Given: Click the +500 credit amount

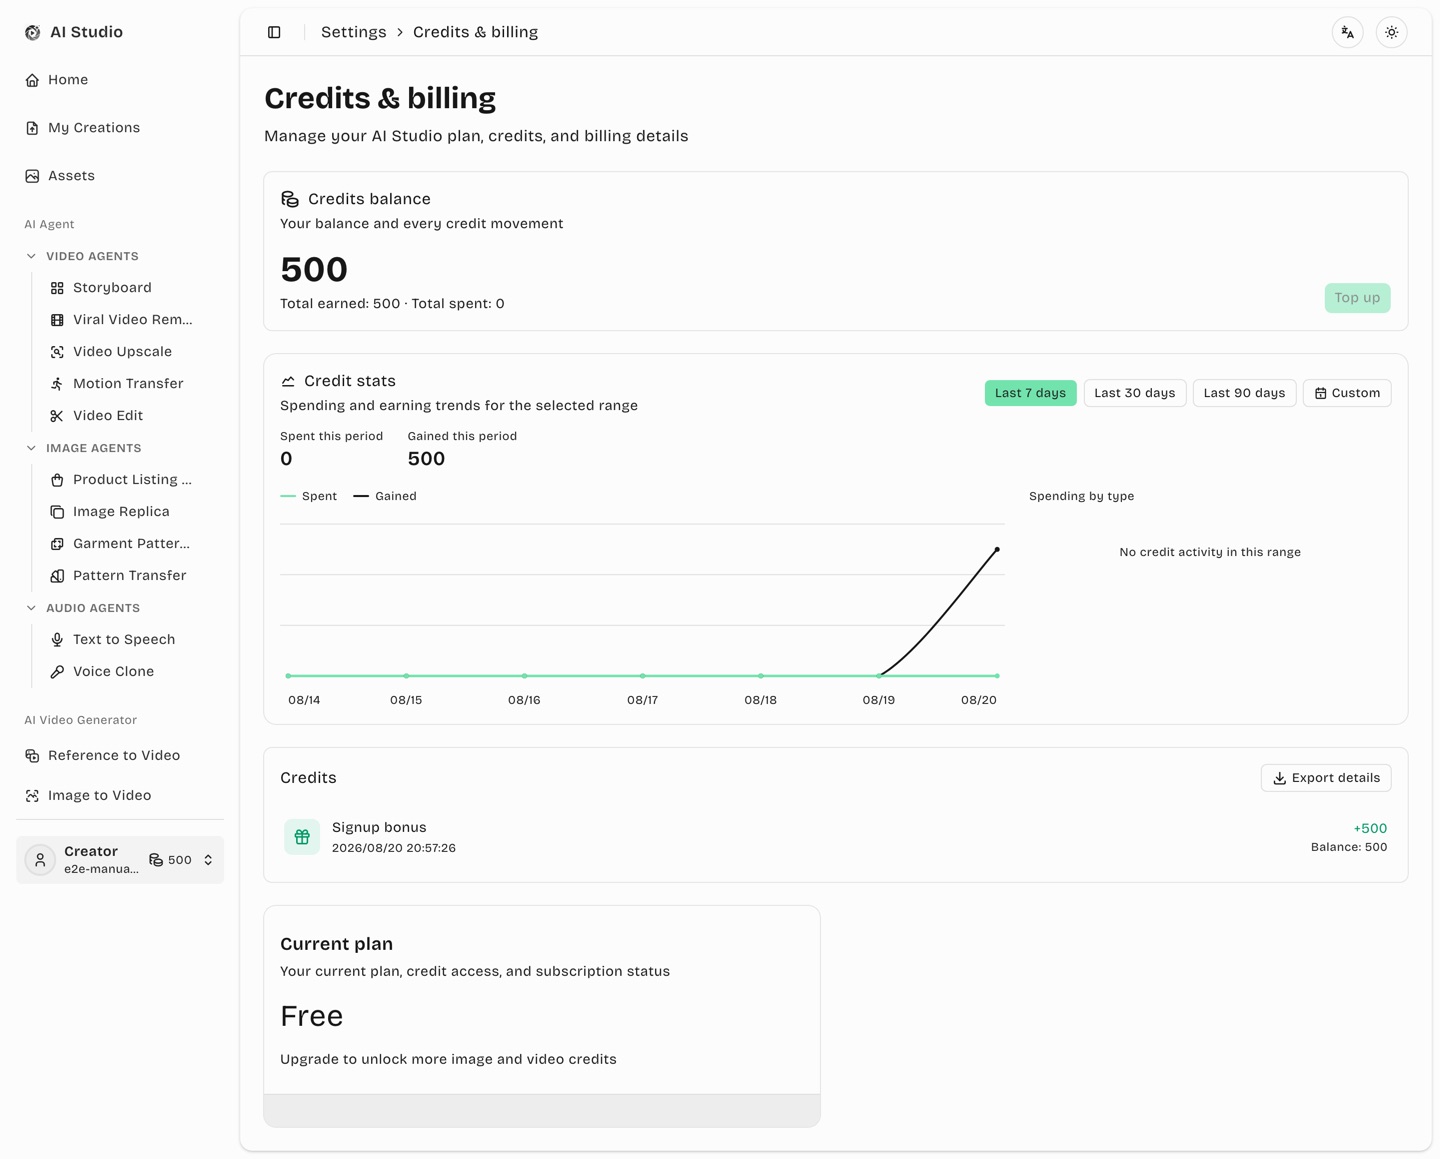Looking at the screenshot, I should click(1370, 829).
